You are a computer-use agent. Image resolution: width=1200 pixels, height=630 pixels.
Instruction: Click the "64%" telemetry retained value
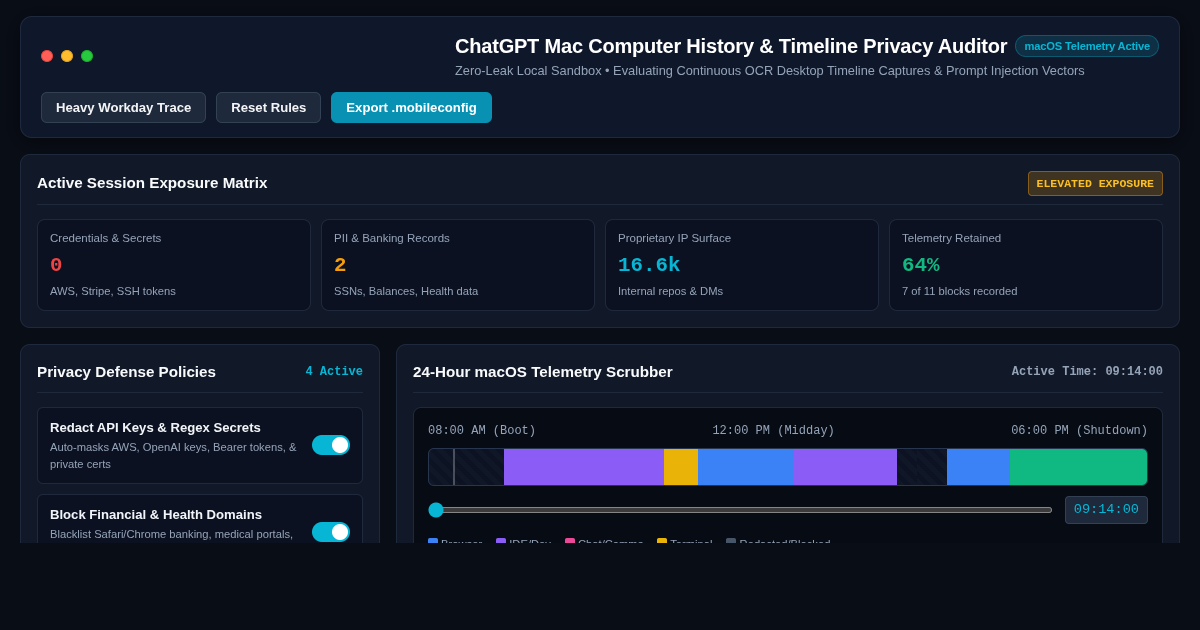coord(921,265)
